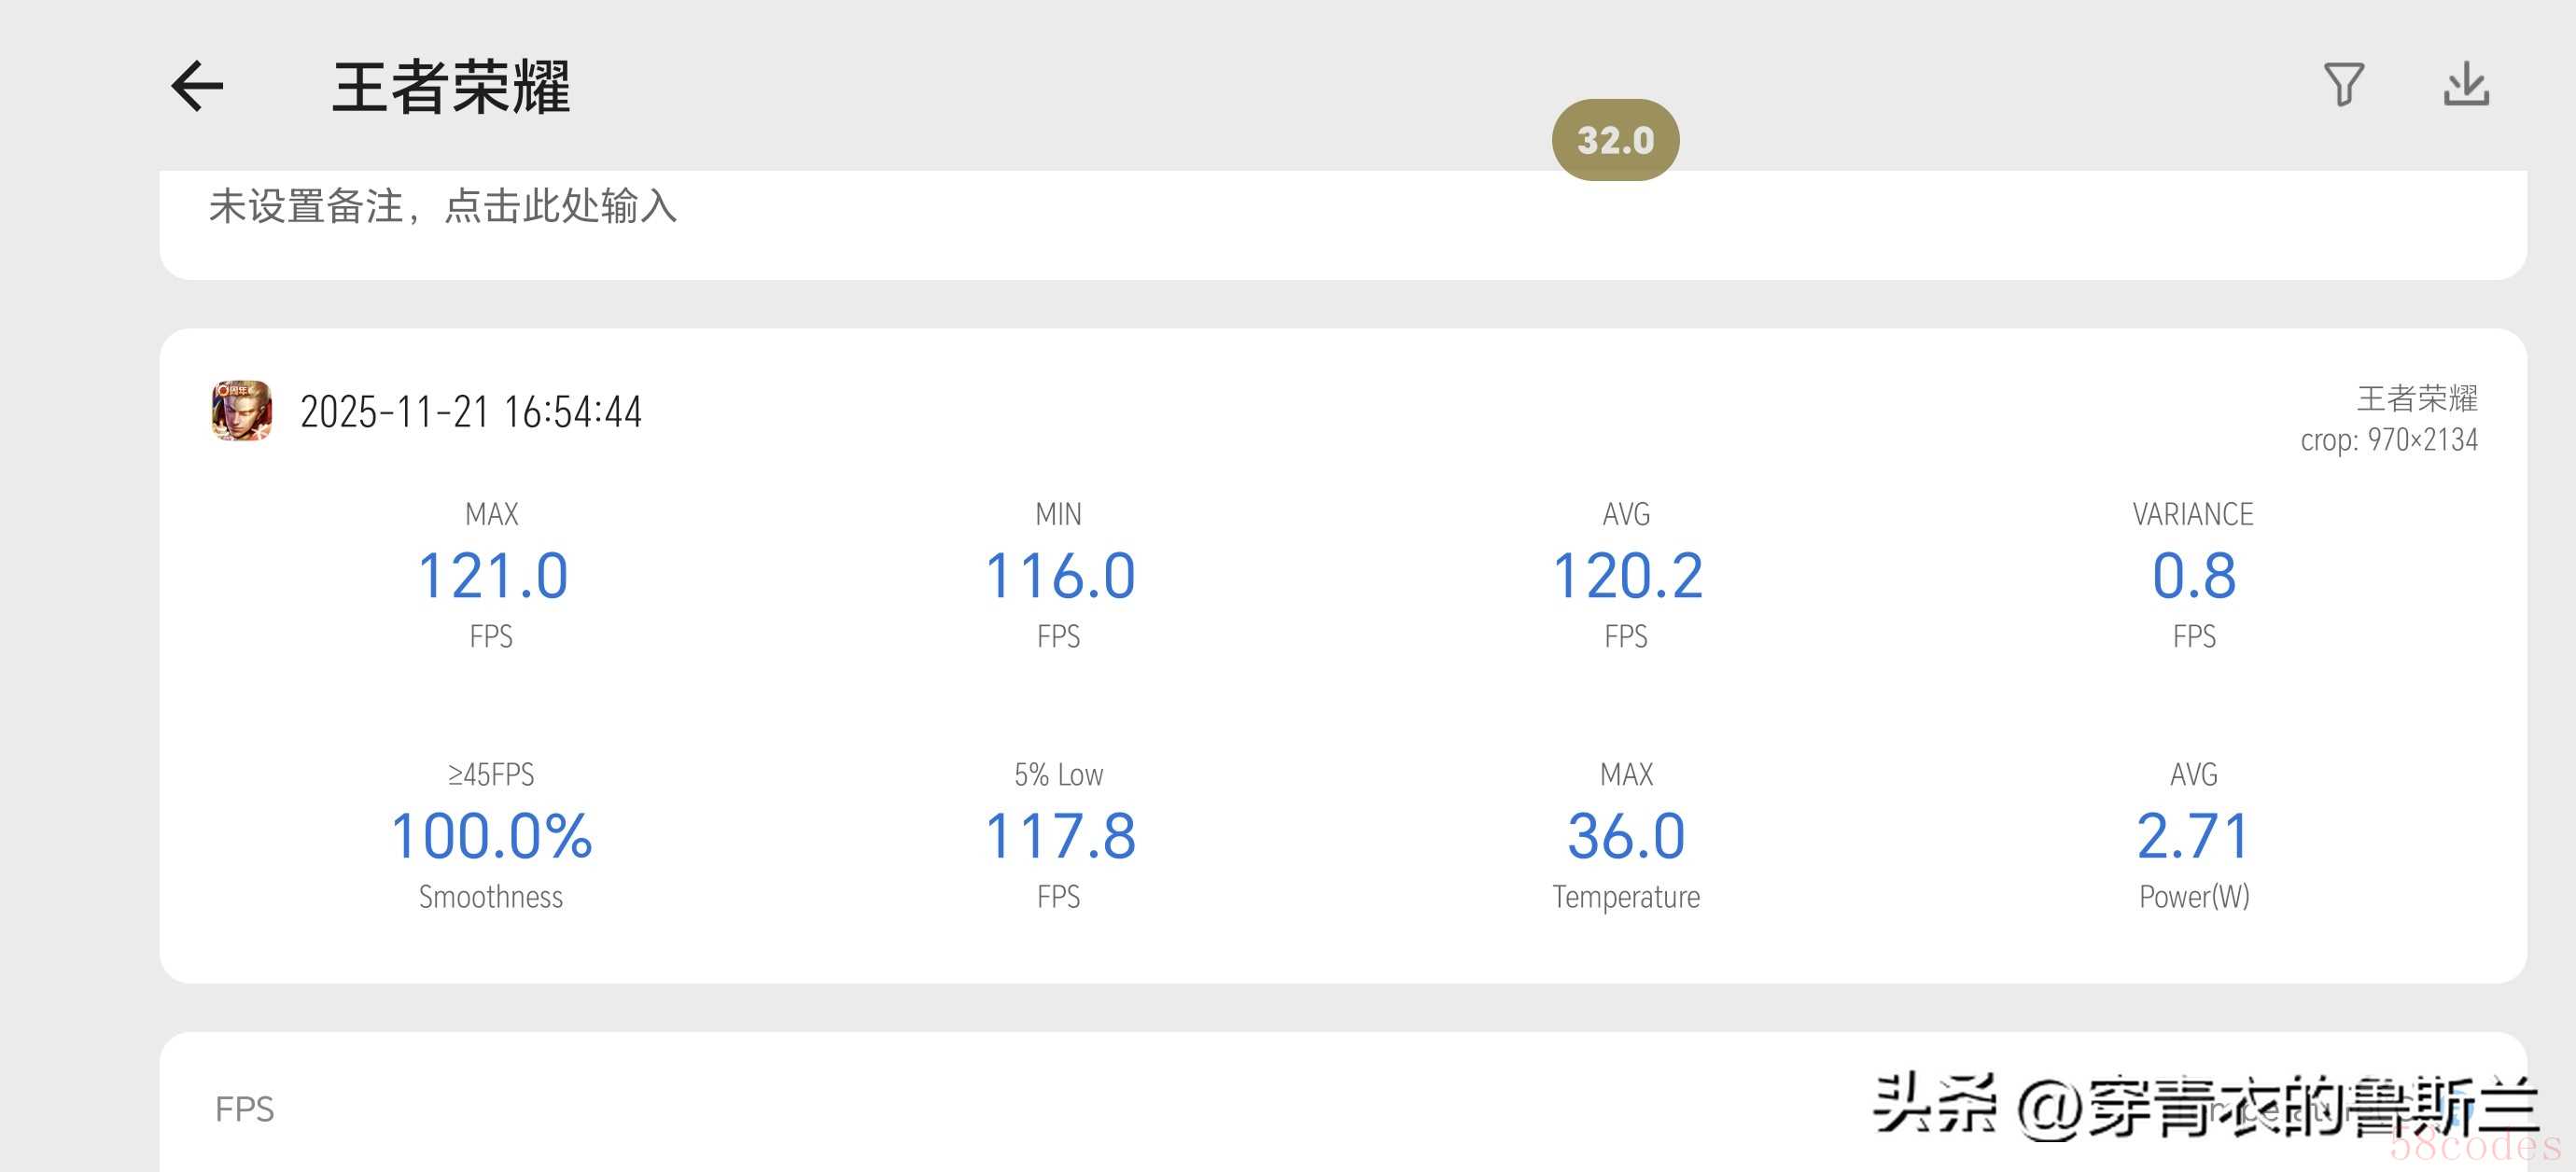The width and height of the screenshot is (2576, 1172).
Task: Open the filter funnel icon
Action: 2343,85
